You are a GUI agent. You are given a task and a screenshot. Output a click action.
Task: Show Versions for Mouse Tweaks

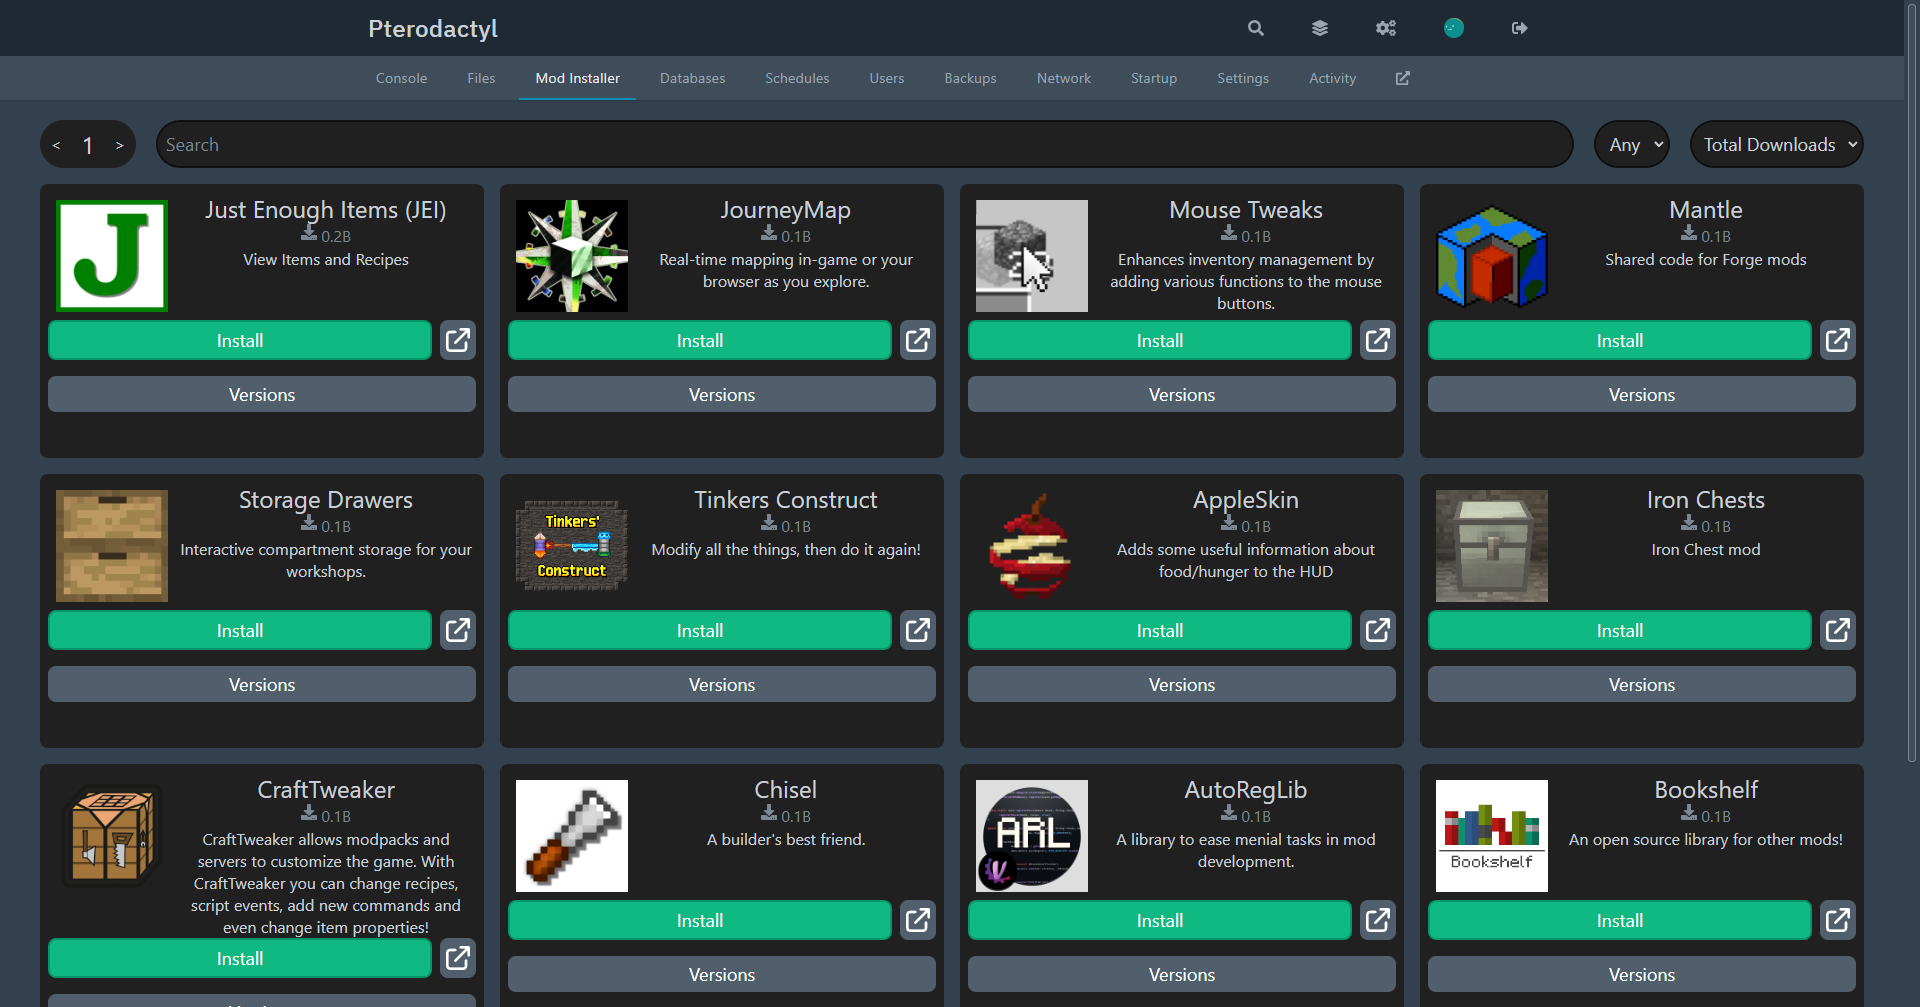point(1182,394)
